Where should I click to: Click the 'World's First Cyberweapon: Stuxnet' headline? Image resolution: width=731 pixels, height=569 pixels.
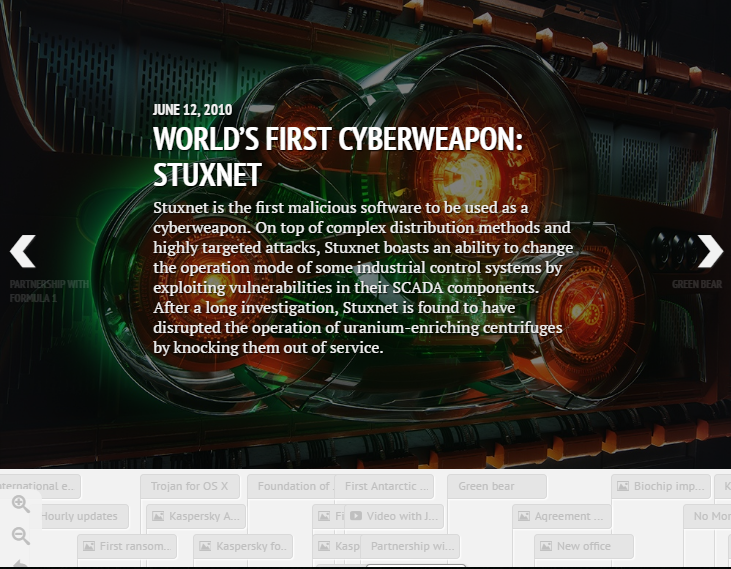coord(338,157)
